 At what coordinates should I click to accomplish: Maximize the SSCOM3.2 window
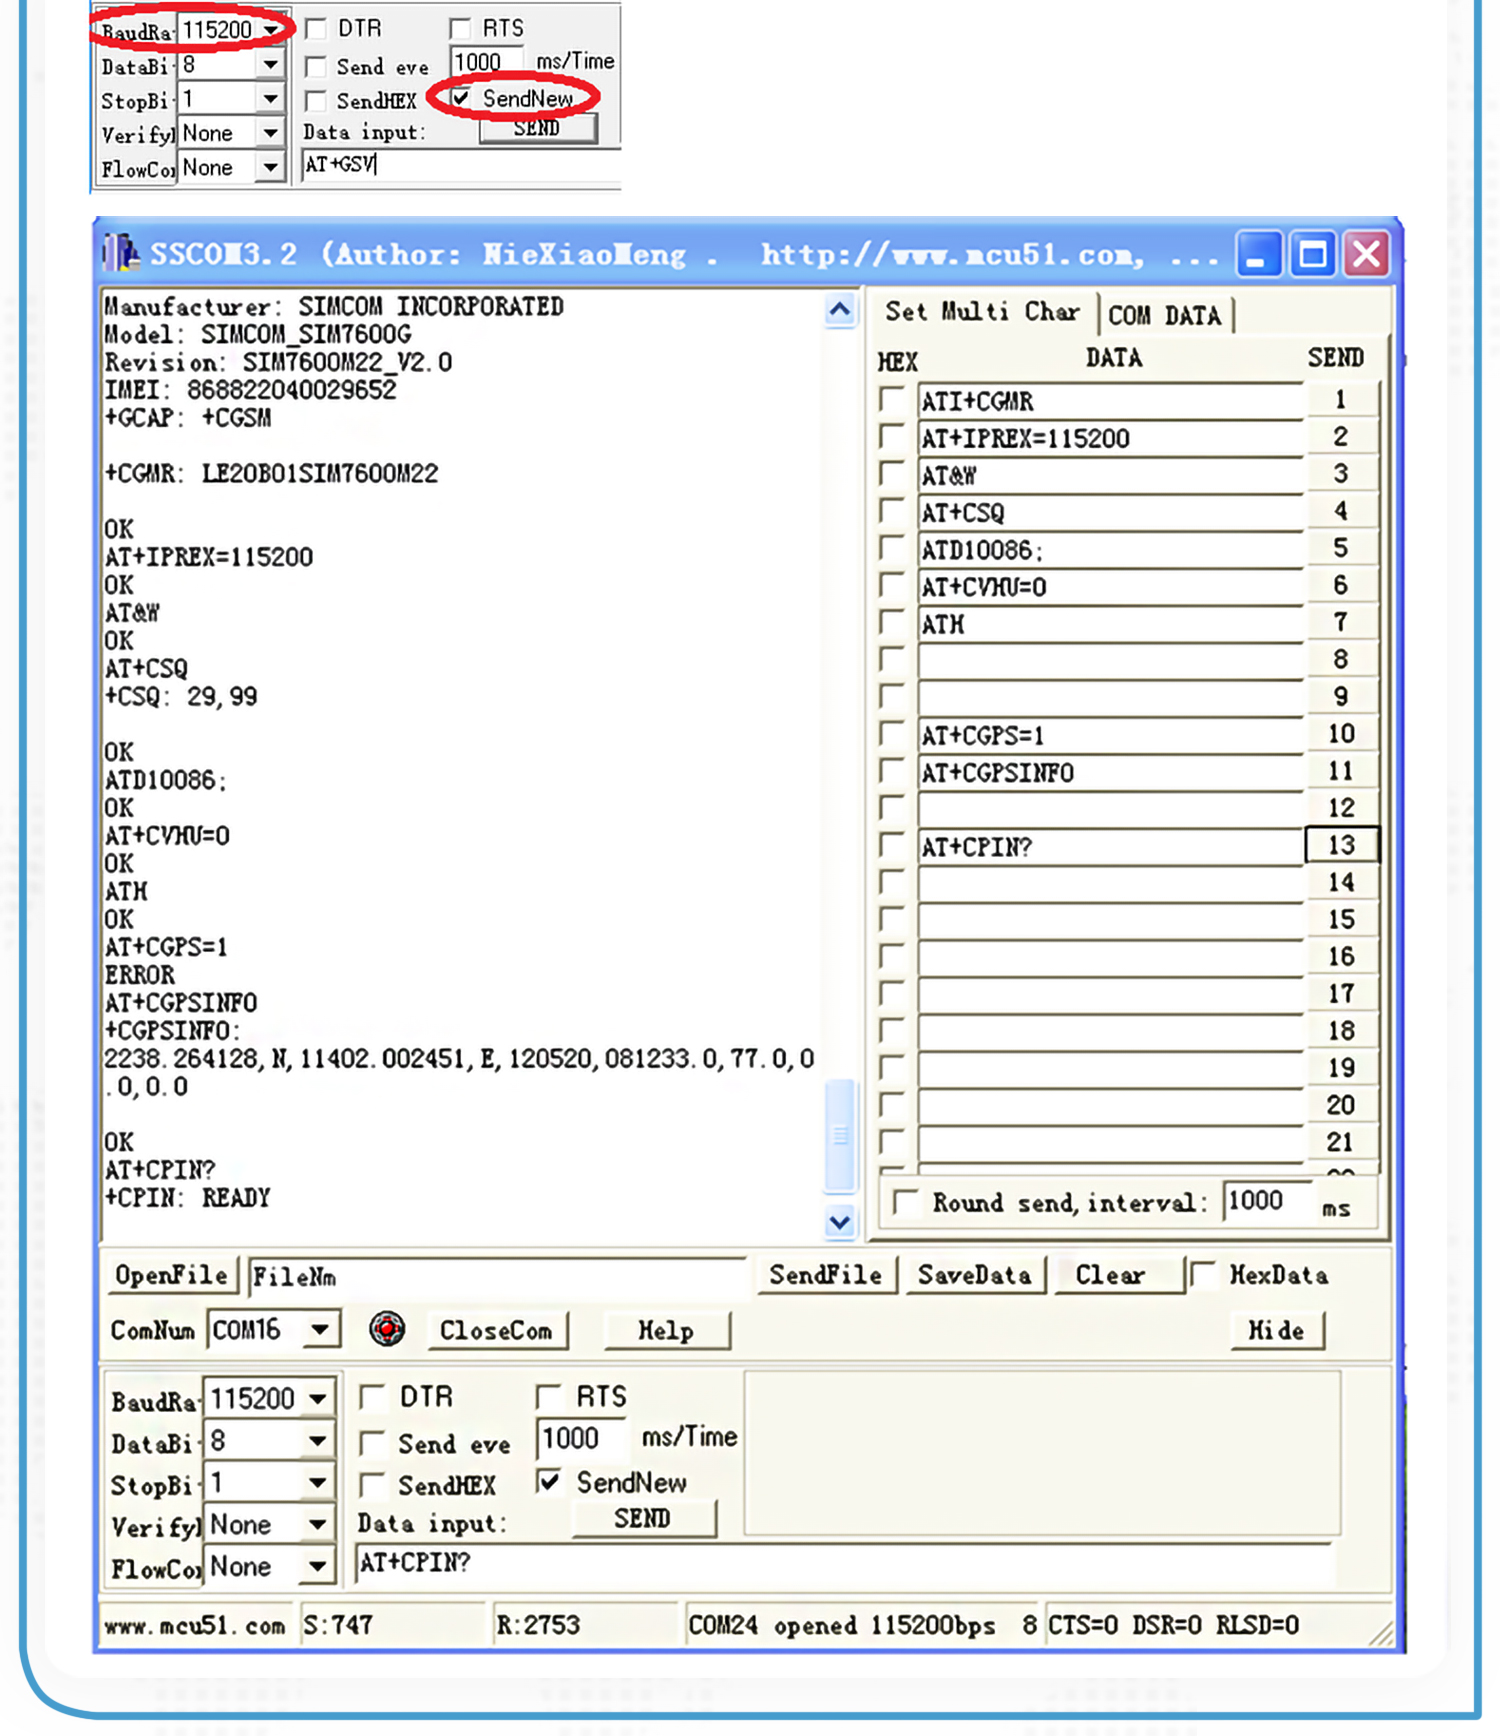point(1312,254)
